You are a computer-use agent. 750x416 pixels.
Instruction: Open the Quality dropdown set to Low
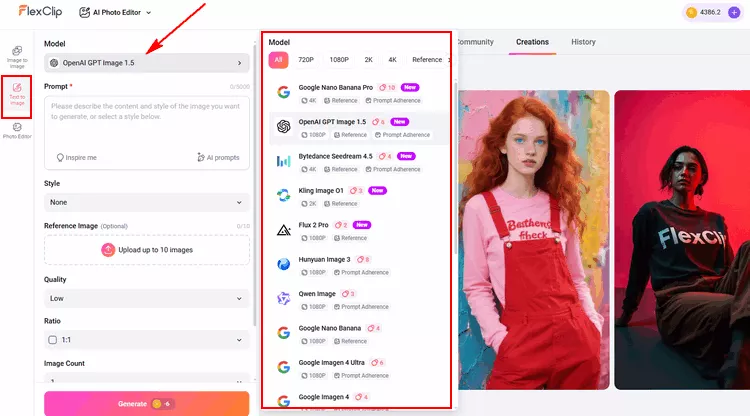[146, 298]
